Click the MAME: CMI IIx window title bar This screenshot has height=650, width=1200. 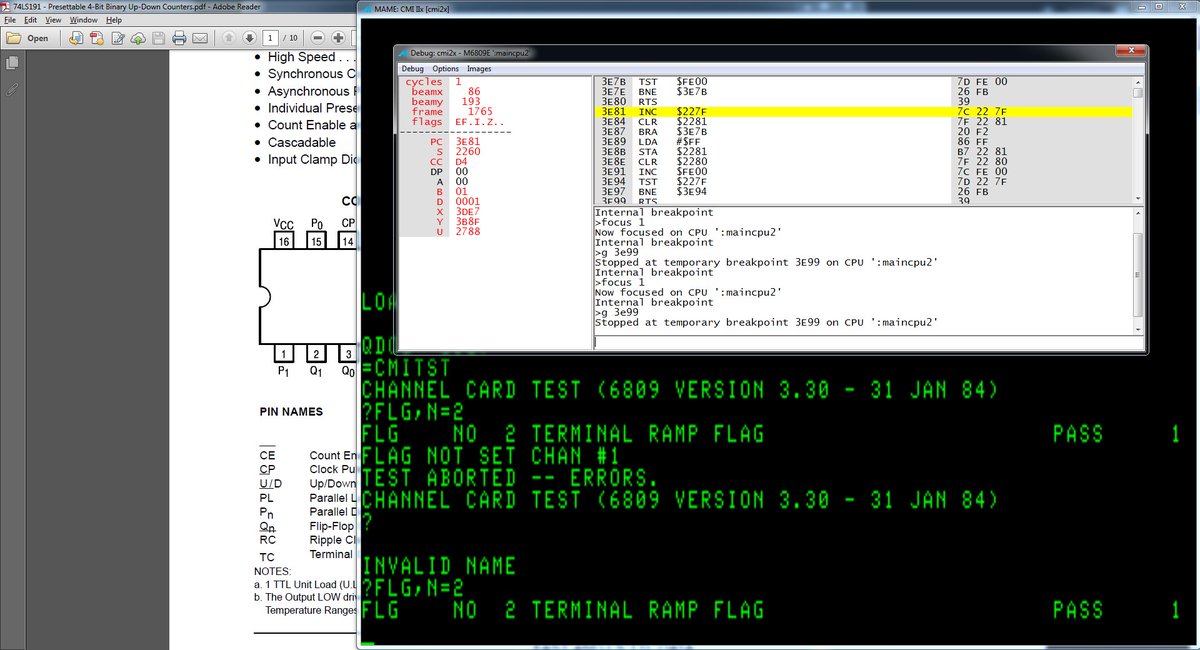(x=780, y=9)
